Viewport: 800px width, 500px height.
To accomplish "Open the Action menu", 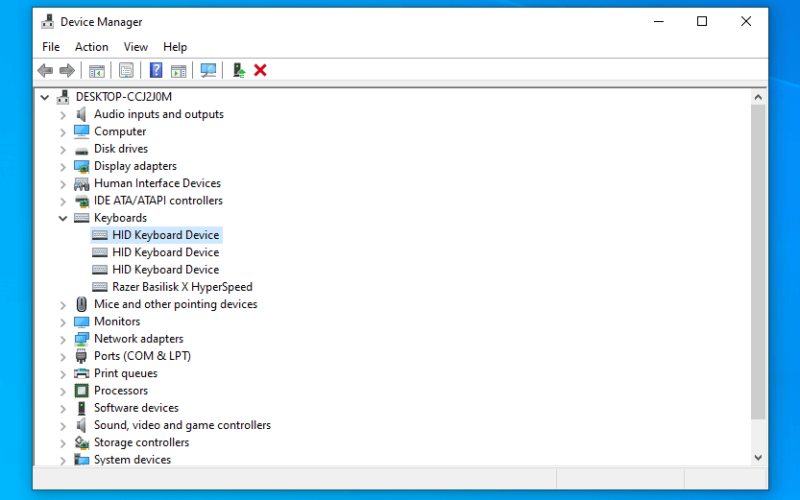I will pyautogui.click(x=91, y=47).
